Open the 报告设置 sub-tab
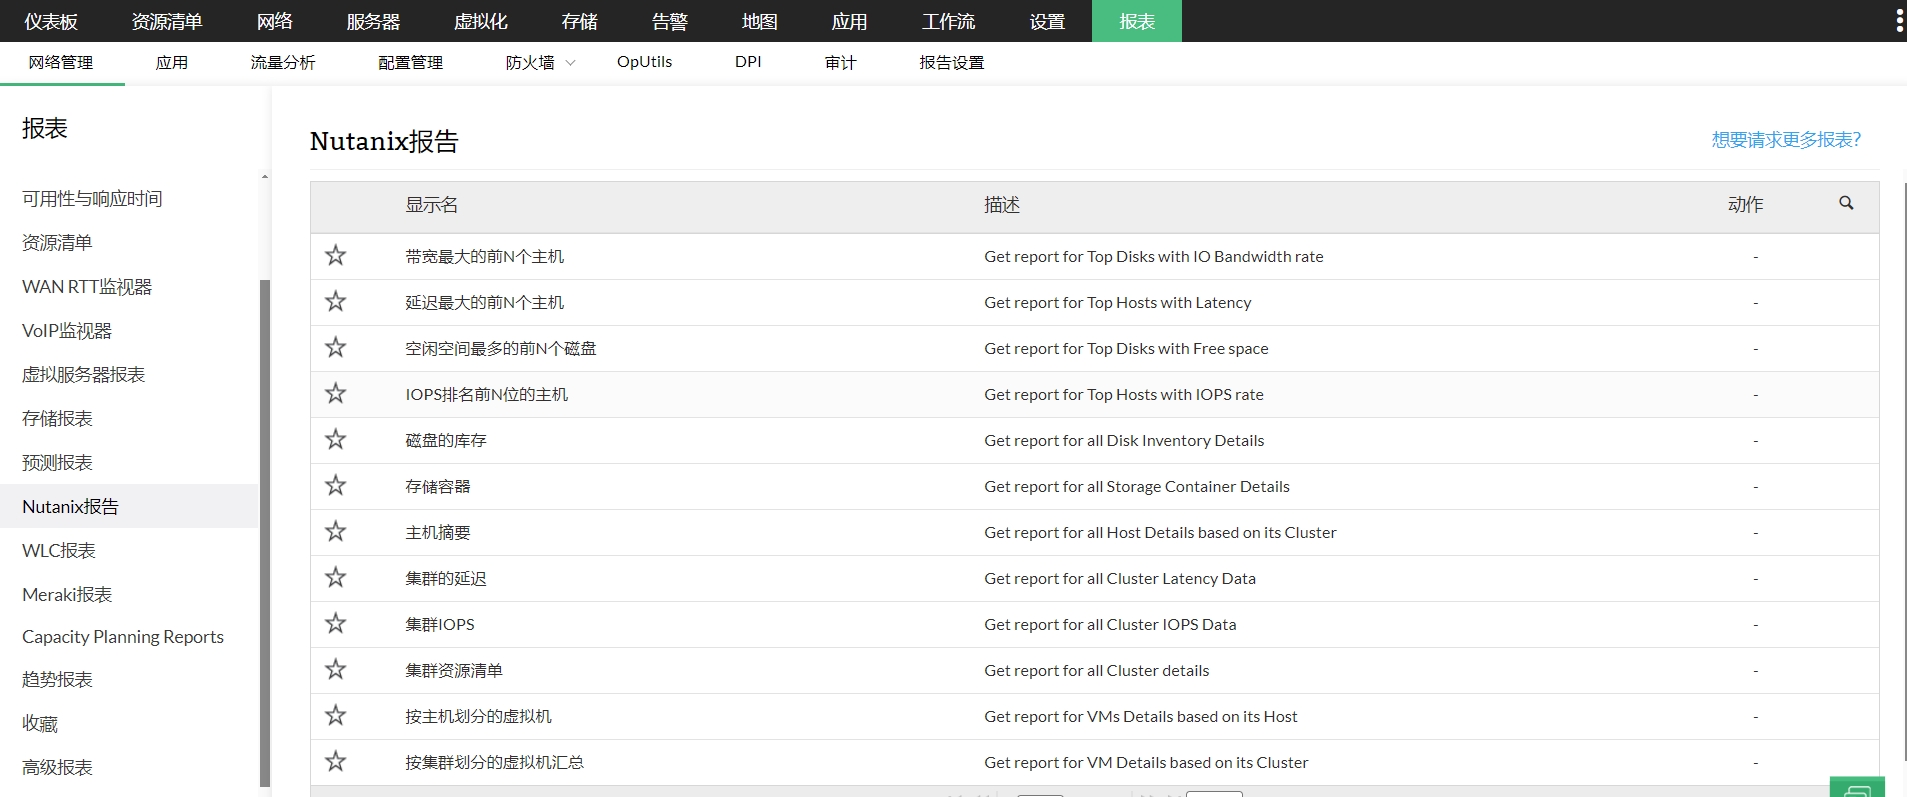 point(952,62)
